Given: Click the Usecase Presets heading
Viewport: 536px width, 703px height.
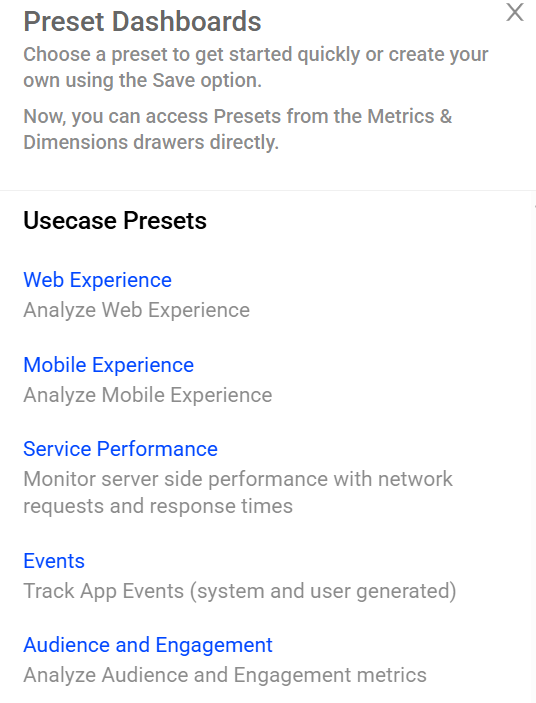Looking at the screenshot, I should [115, 221].
